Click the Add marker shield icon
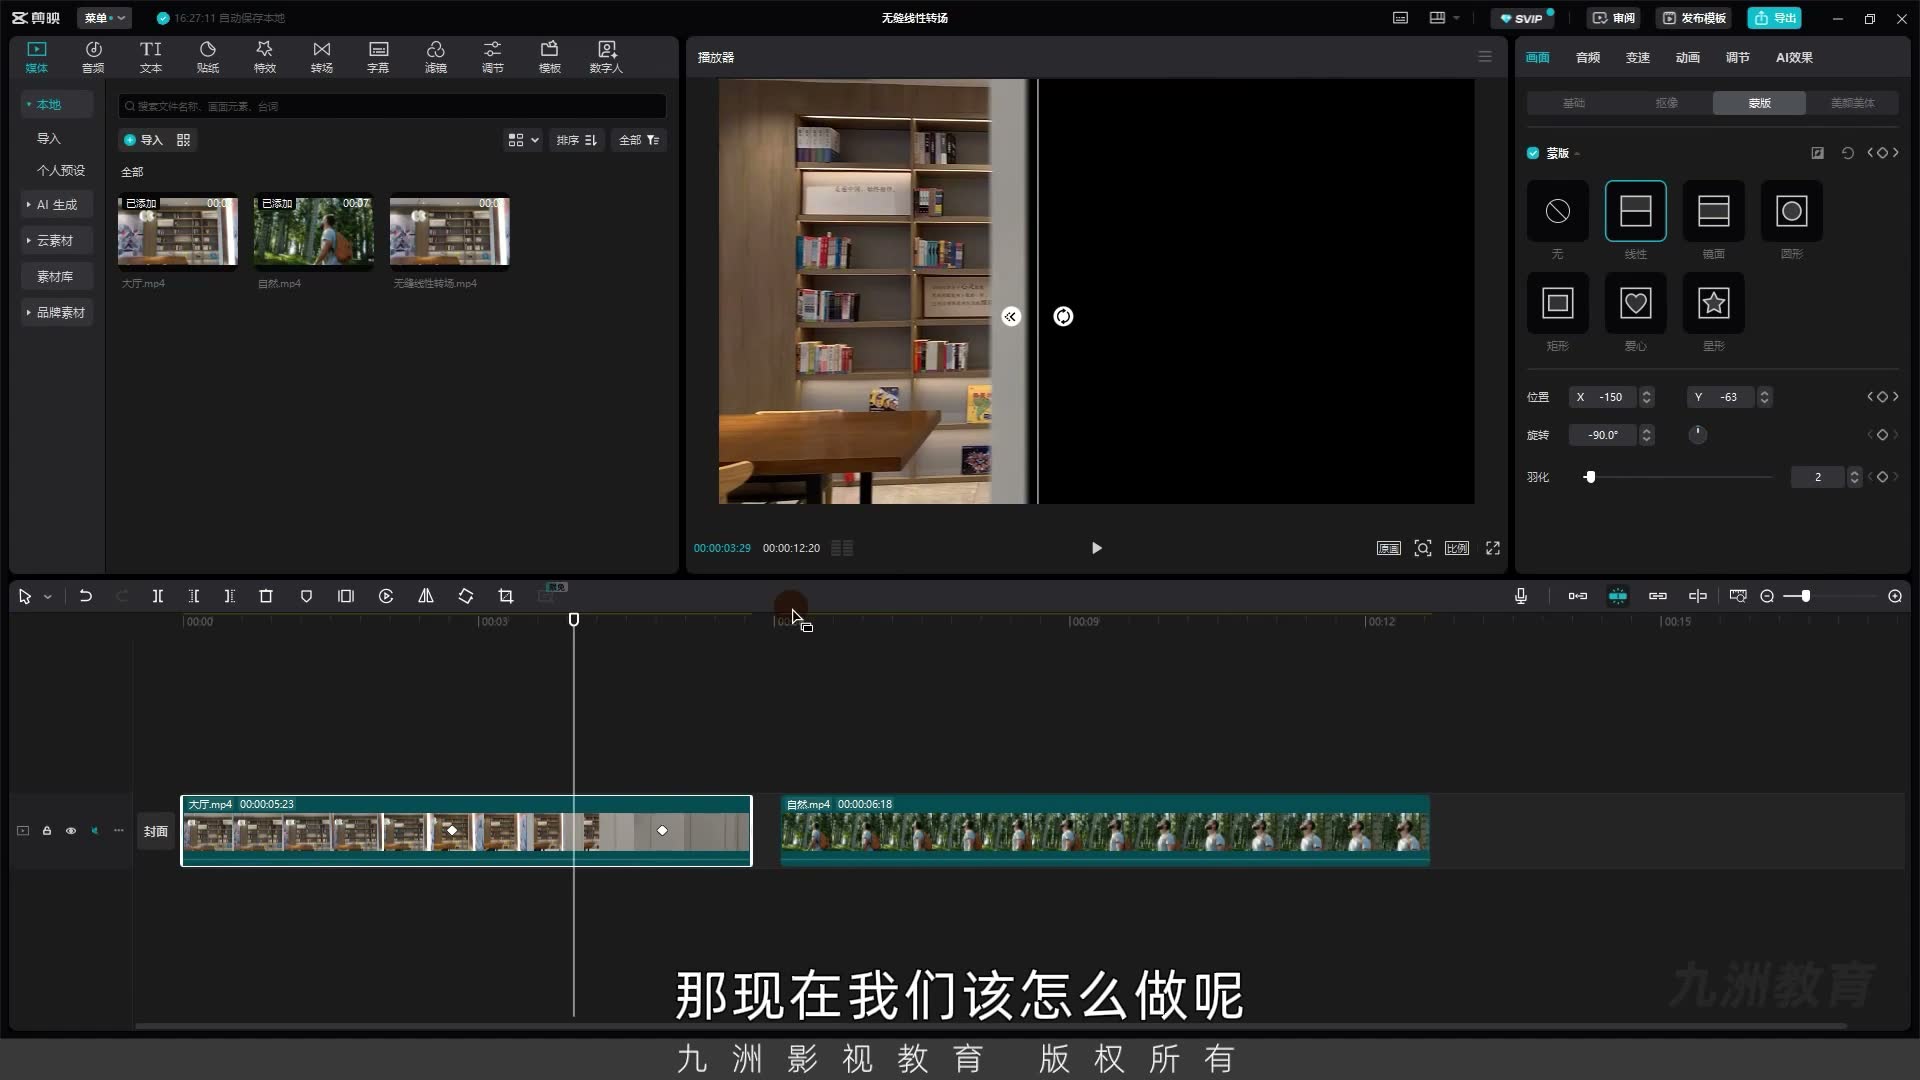Image resolution: width=1920 pixels, height=1080 pixels. pos(306,596)
